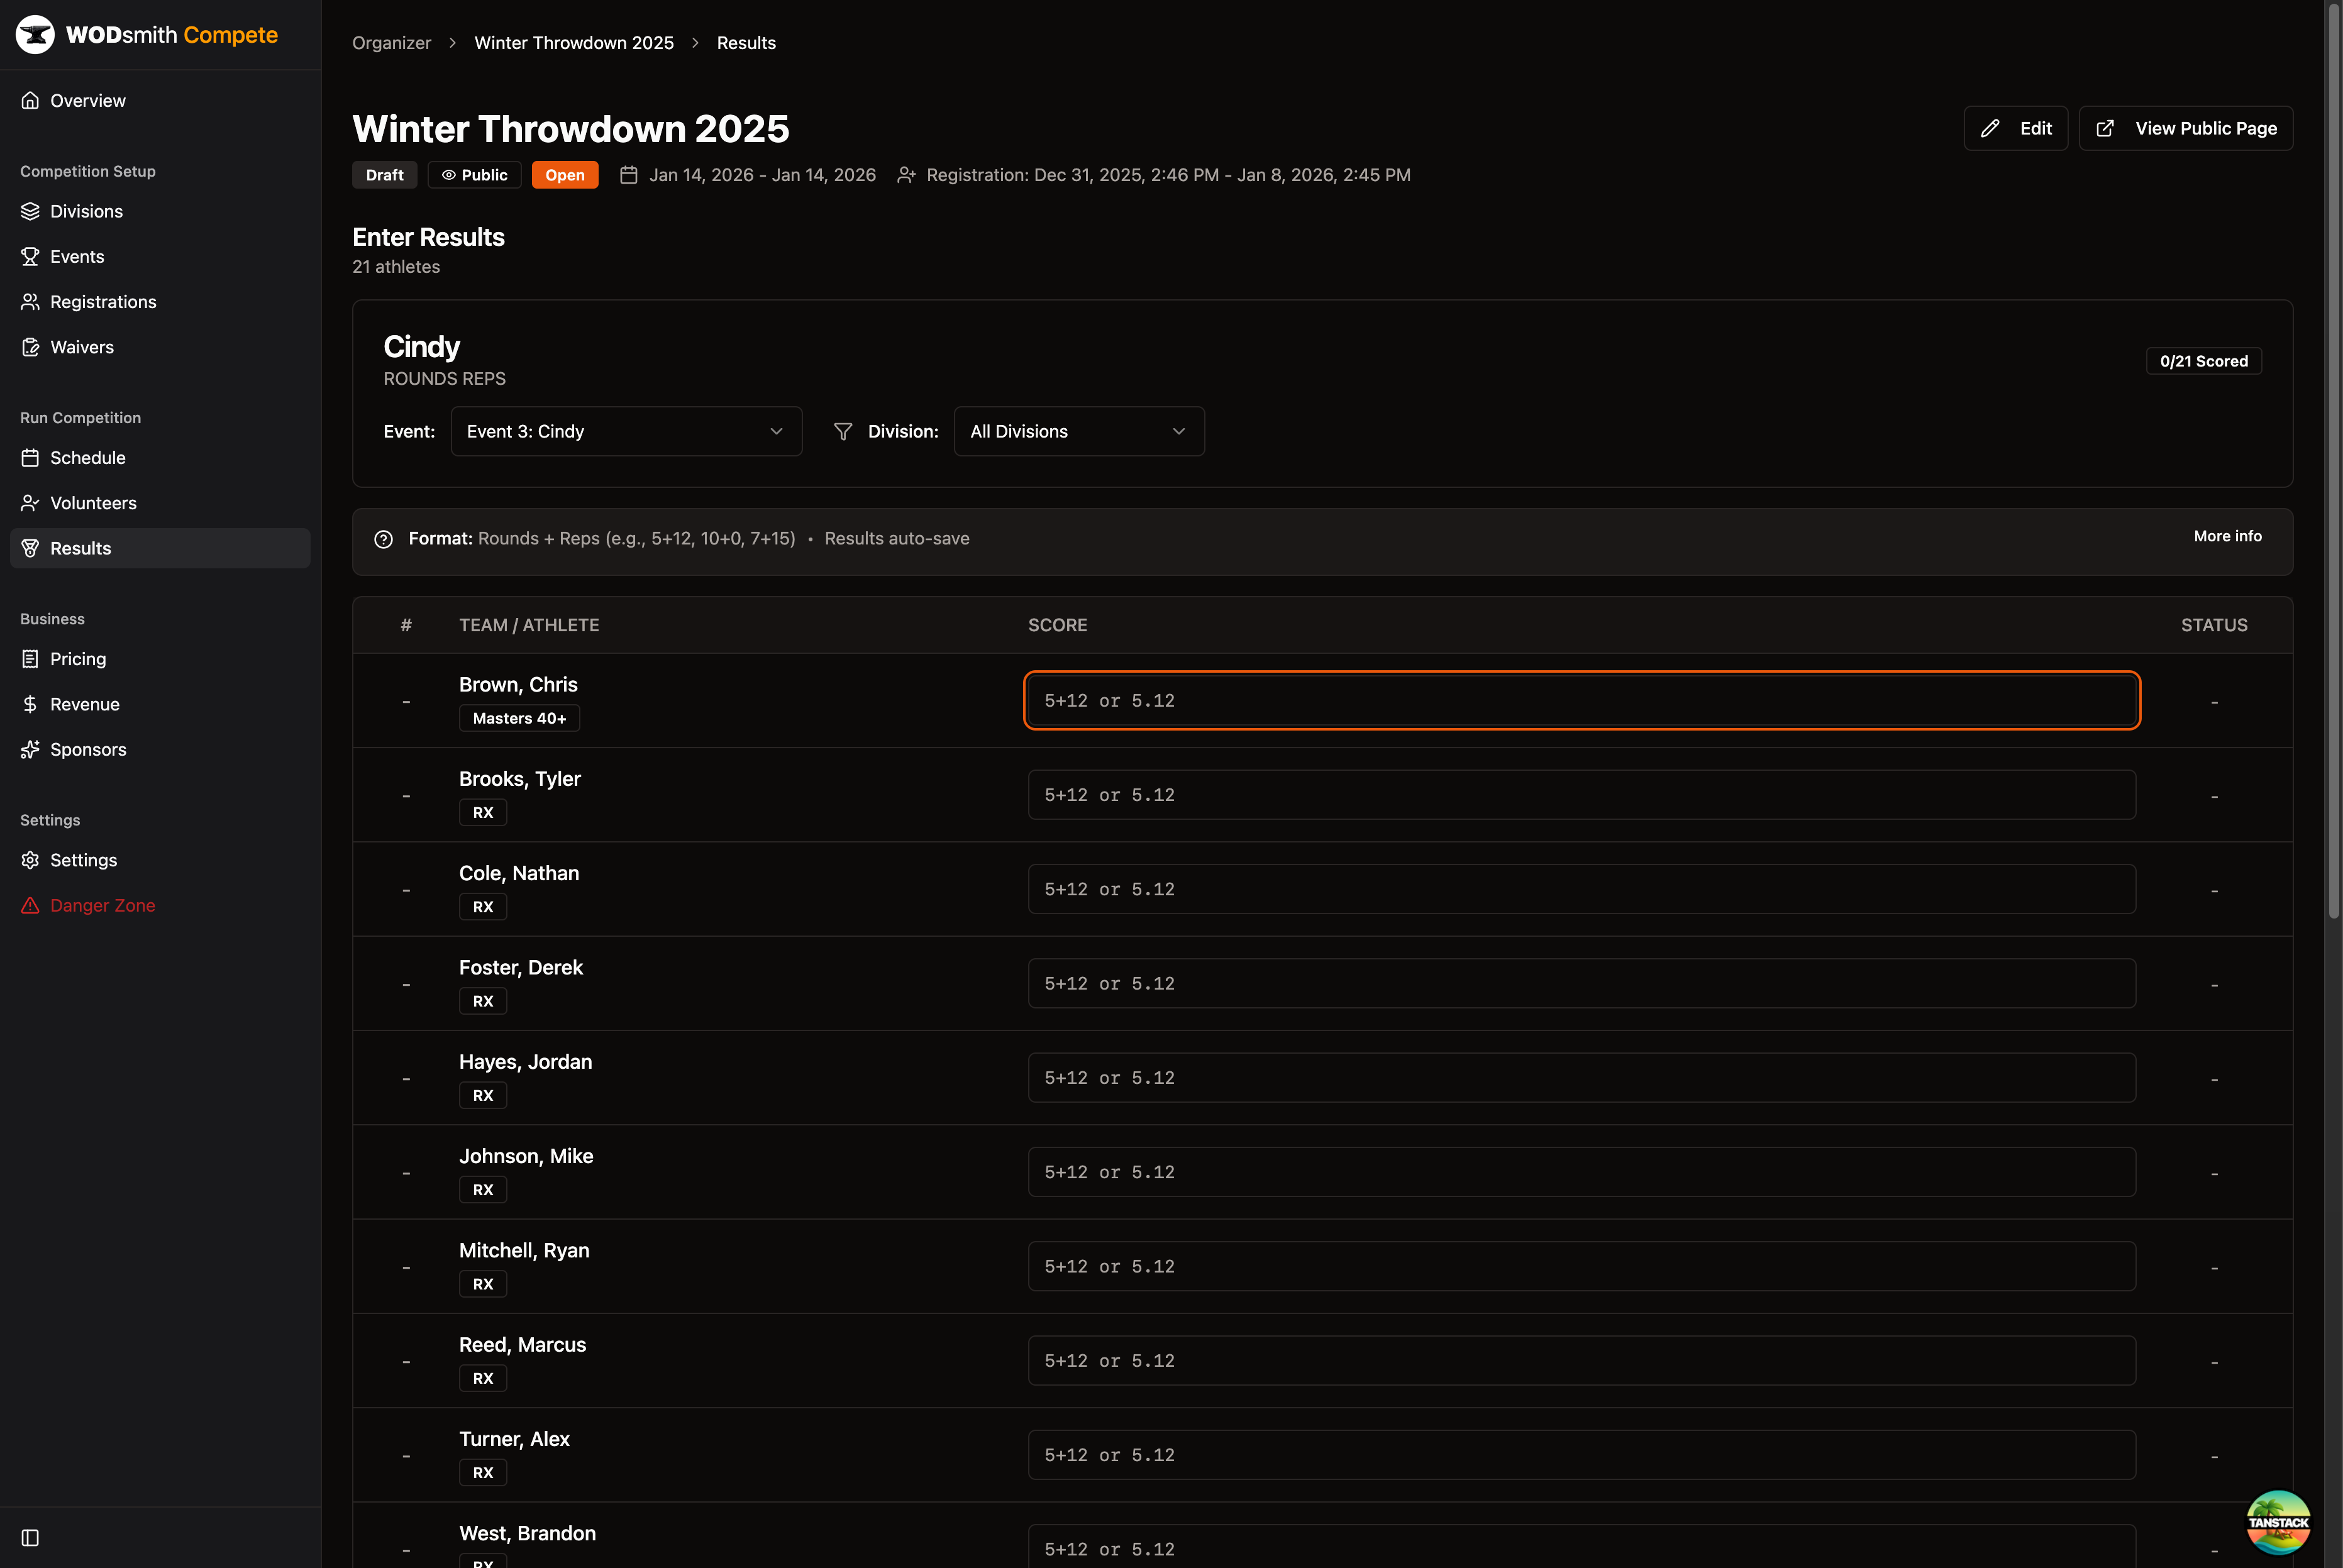The width and height of the screenshot is (2343, 1568).
Task: Click the Registrations people icon
Action: pos(30,302)
